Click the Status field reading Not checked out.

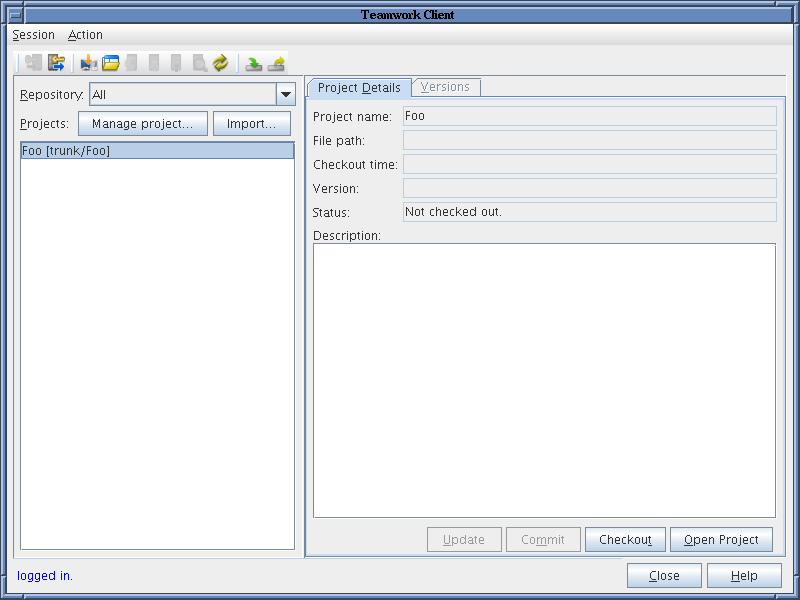(590, 212)
